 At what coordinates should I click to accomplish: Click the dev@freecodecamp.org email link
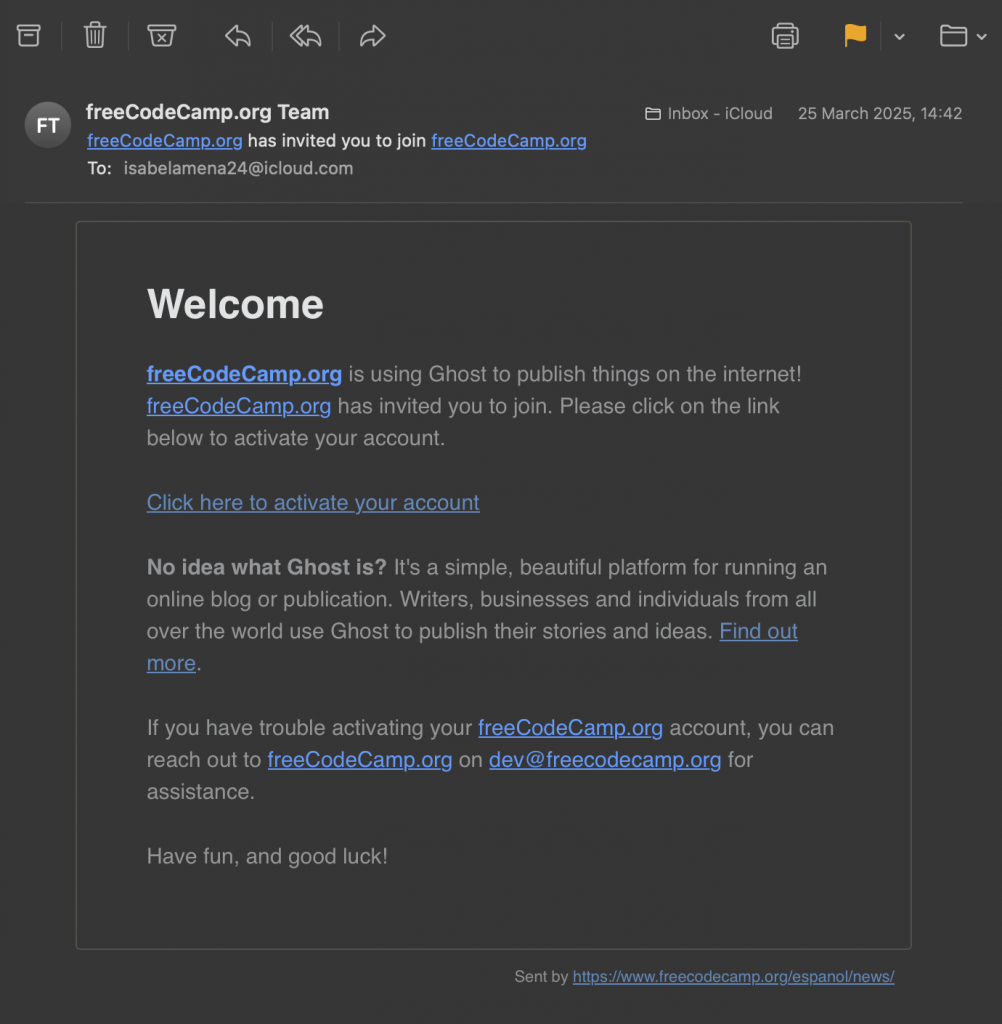(604, 759)
